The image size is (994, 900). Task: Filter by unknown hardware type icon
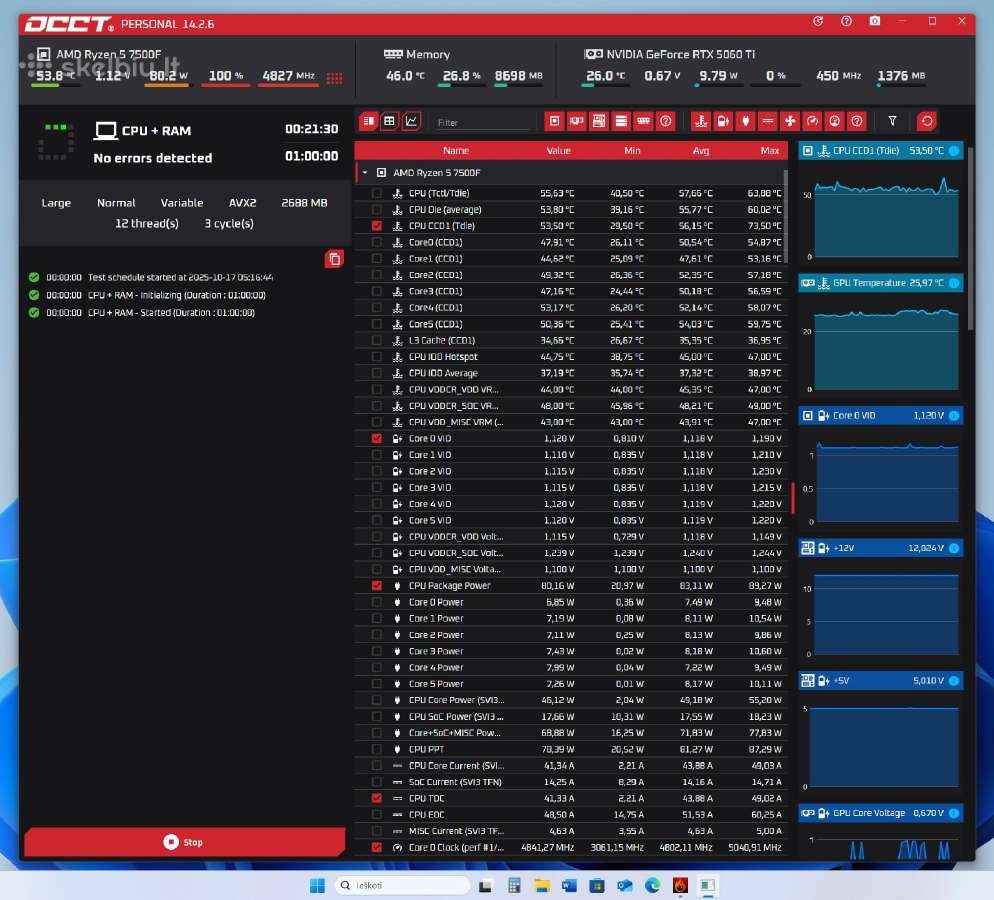tap(666, 121)
